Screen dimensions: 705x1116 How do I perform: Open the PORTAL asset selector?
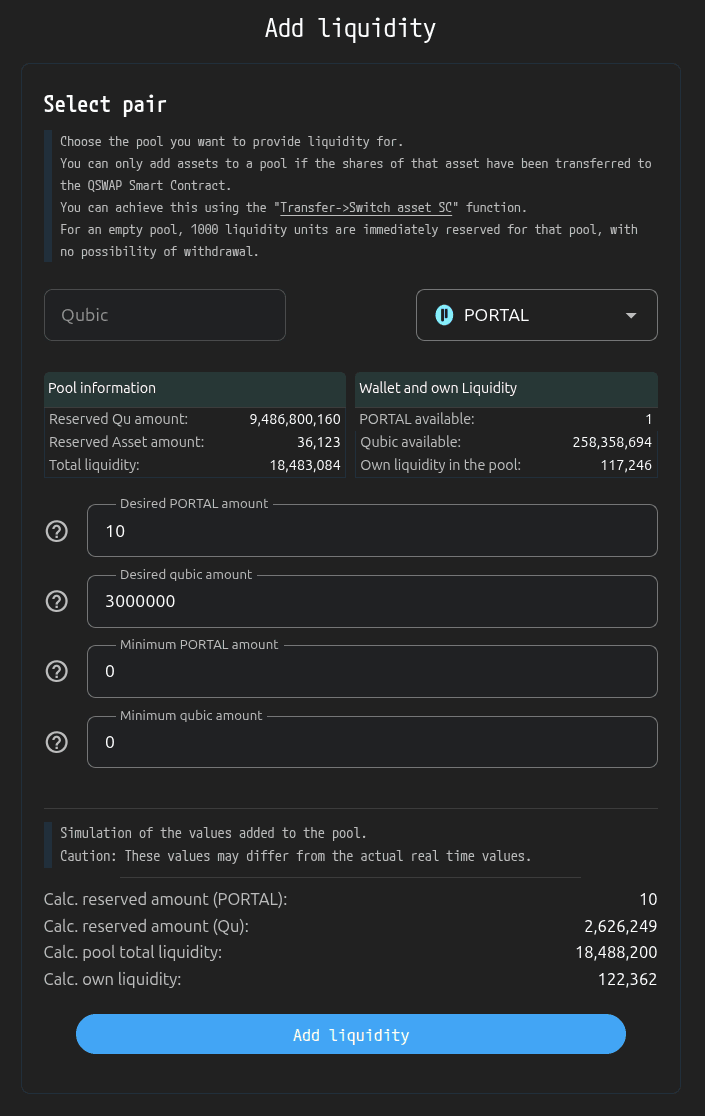click(x=536, y=315)
